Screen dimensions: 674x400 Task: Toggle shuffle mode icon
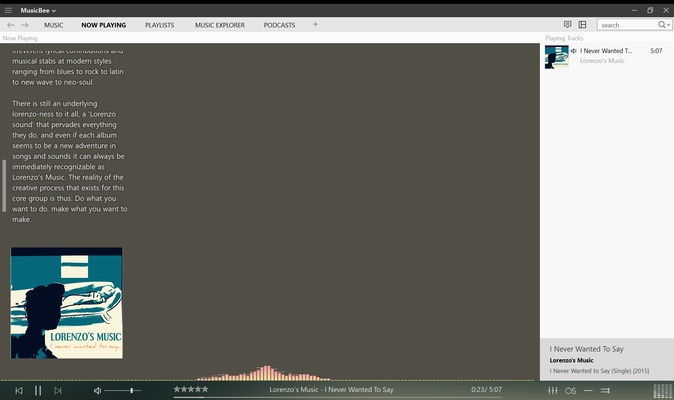tap(605, 391)
